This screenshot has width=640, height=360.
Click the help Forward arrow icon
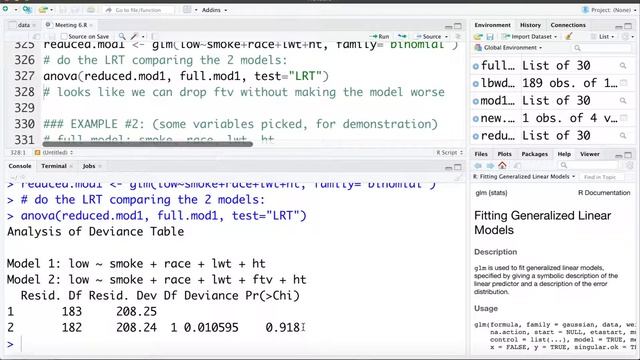point(490,165)
